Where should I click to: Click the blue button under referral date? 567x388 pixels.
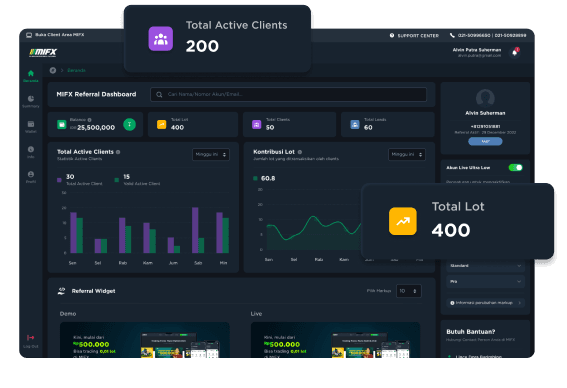click(x=485, y=141)
